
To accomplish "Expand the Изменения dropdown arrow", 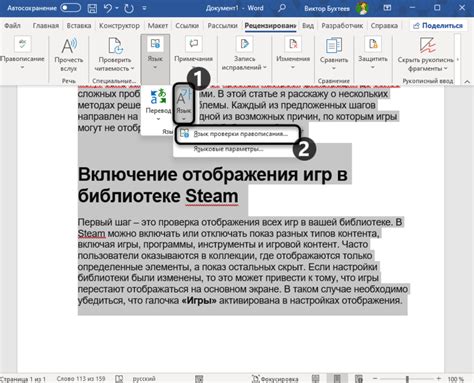I will [x=293, y=68].
